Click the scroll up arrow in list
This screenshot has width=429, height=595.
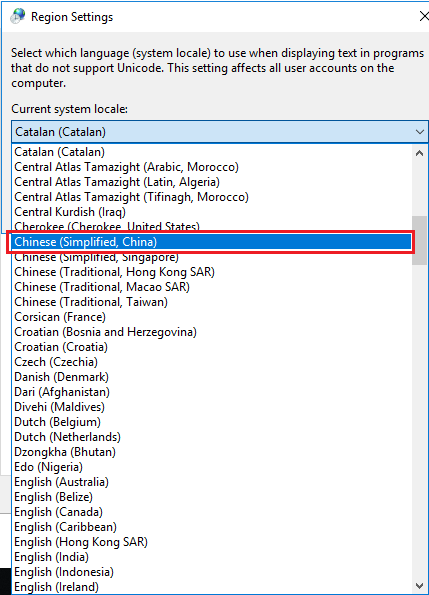[x=420, y=153]
